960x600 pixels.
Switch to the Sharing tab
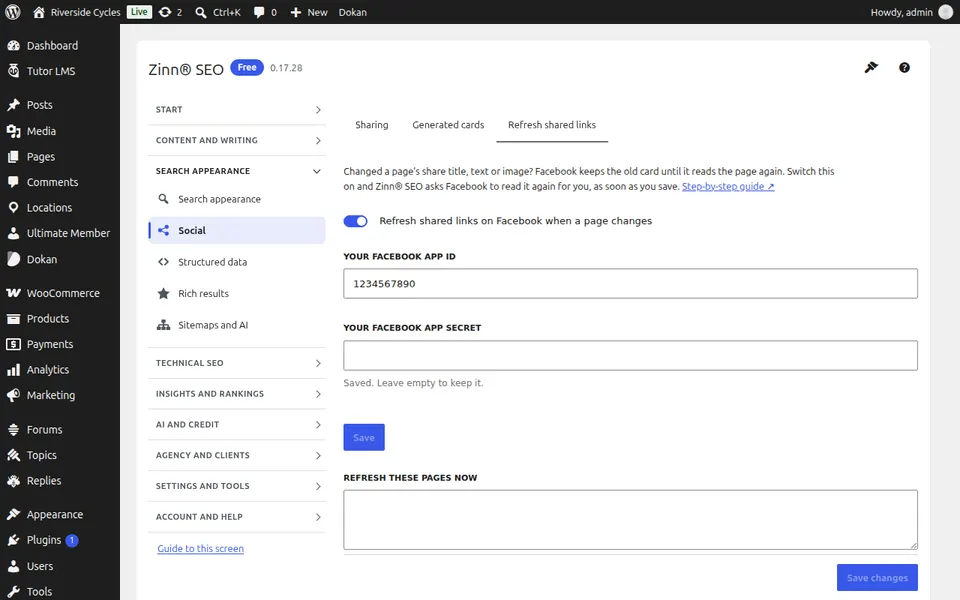click(x=372, y=125)
